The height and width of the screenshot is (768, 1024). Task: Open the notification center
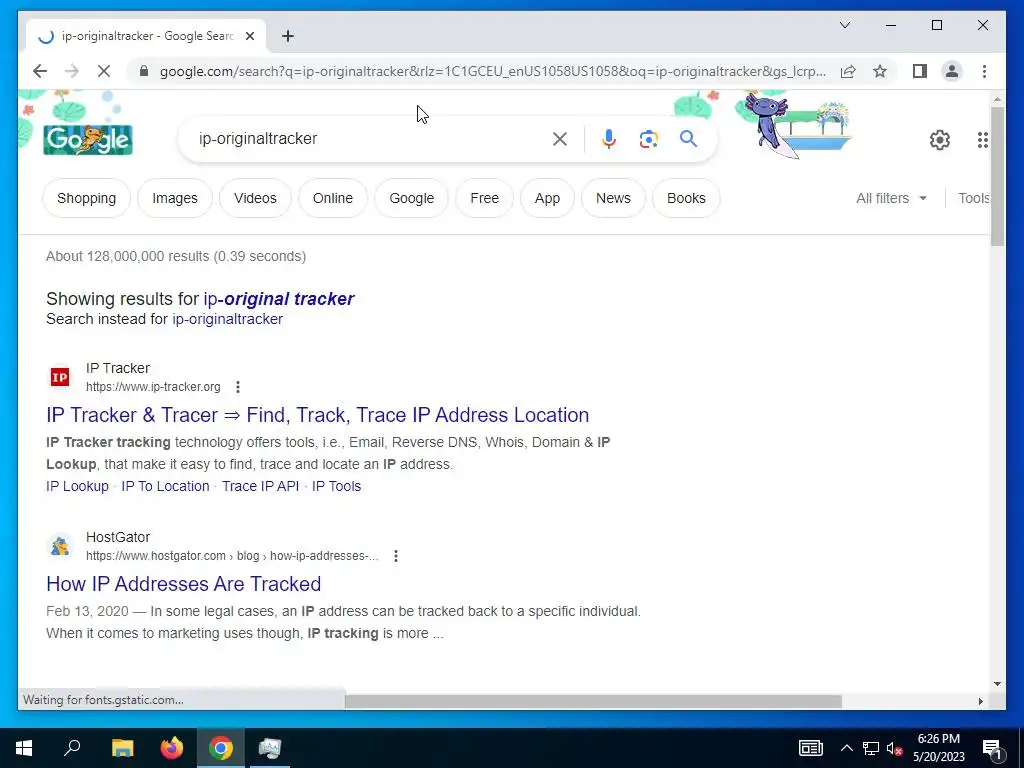click(992, 748)
